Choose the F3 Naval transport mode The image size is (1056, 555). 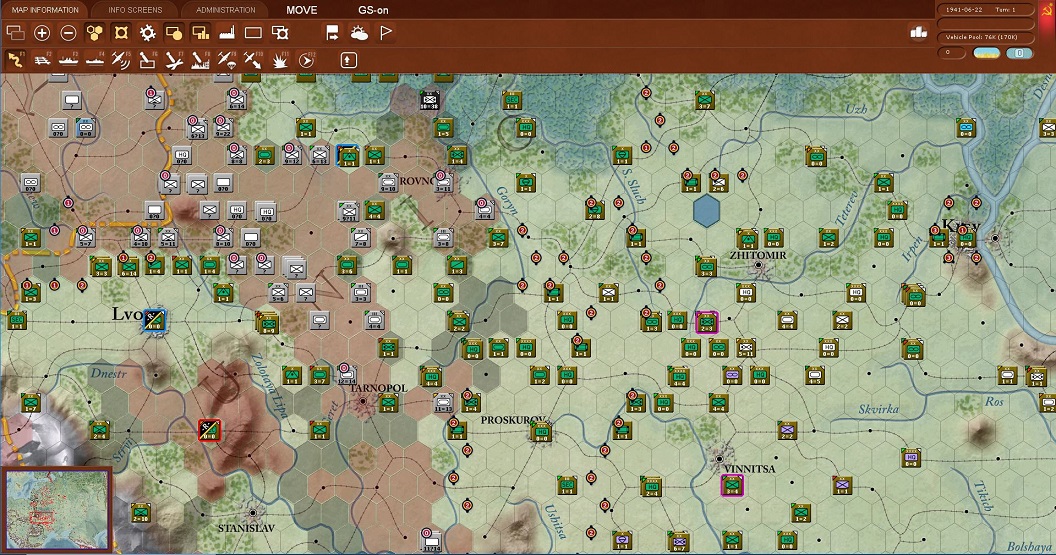[68, 60]
